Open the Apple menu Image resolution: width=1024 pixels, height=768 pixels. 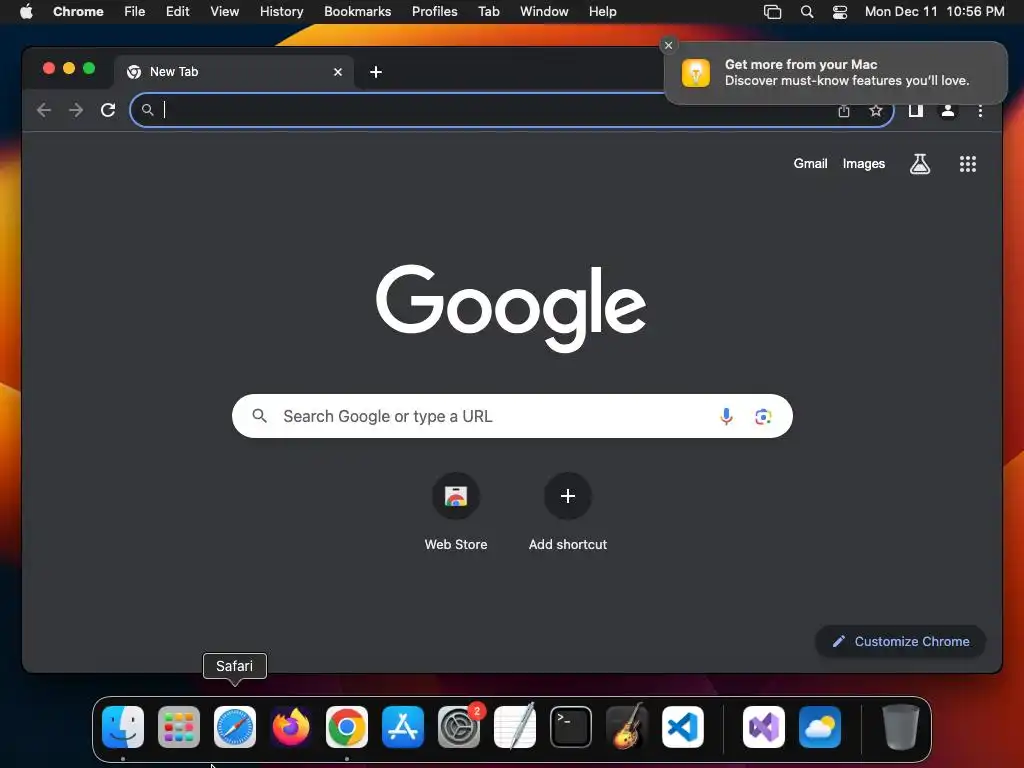point(26,12)
